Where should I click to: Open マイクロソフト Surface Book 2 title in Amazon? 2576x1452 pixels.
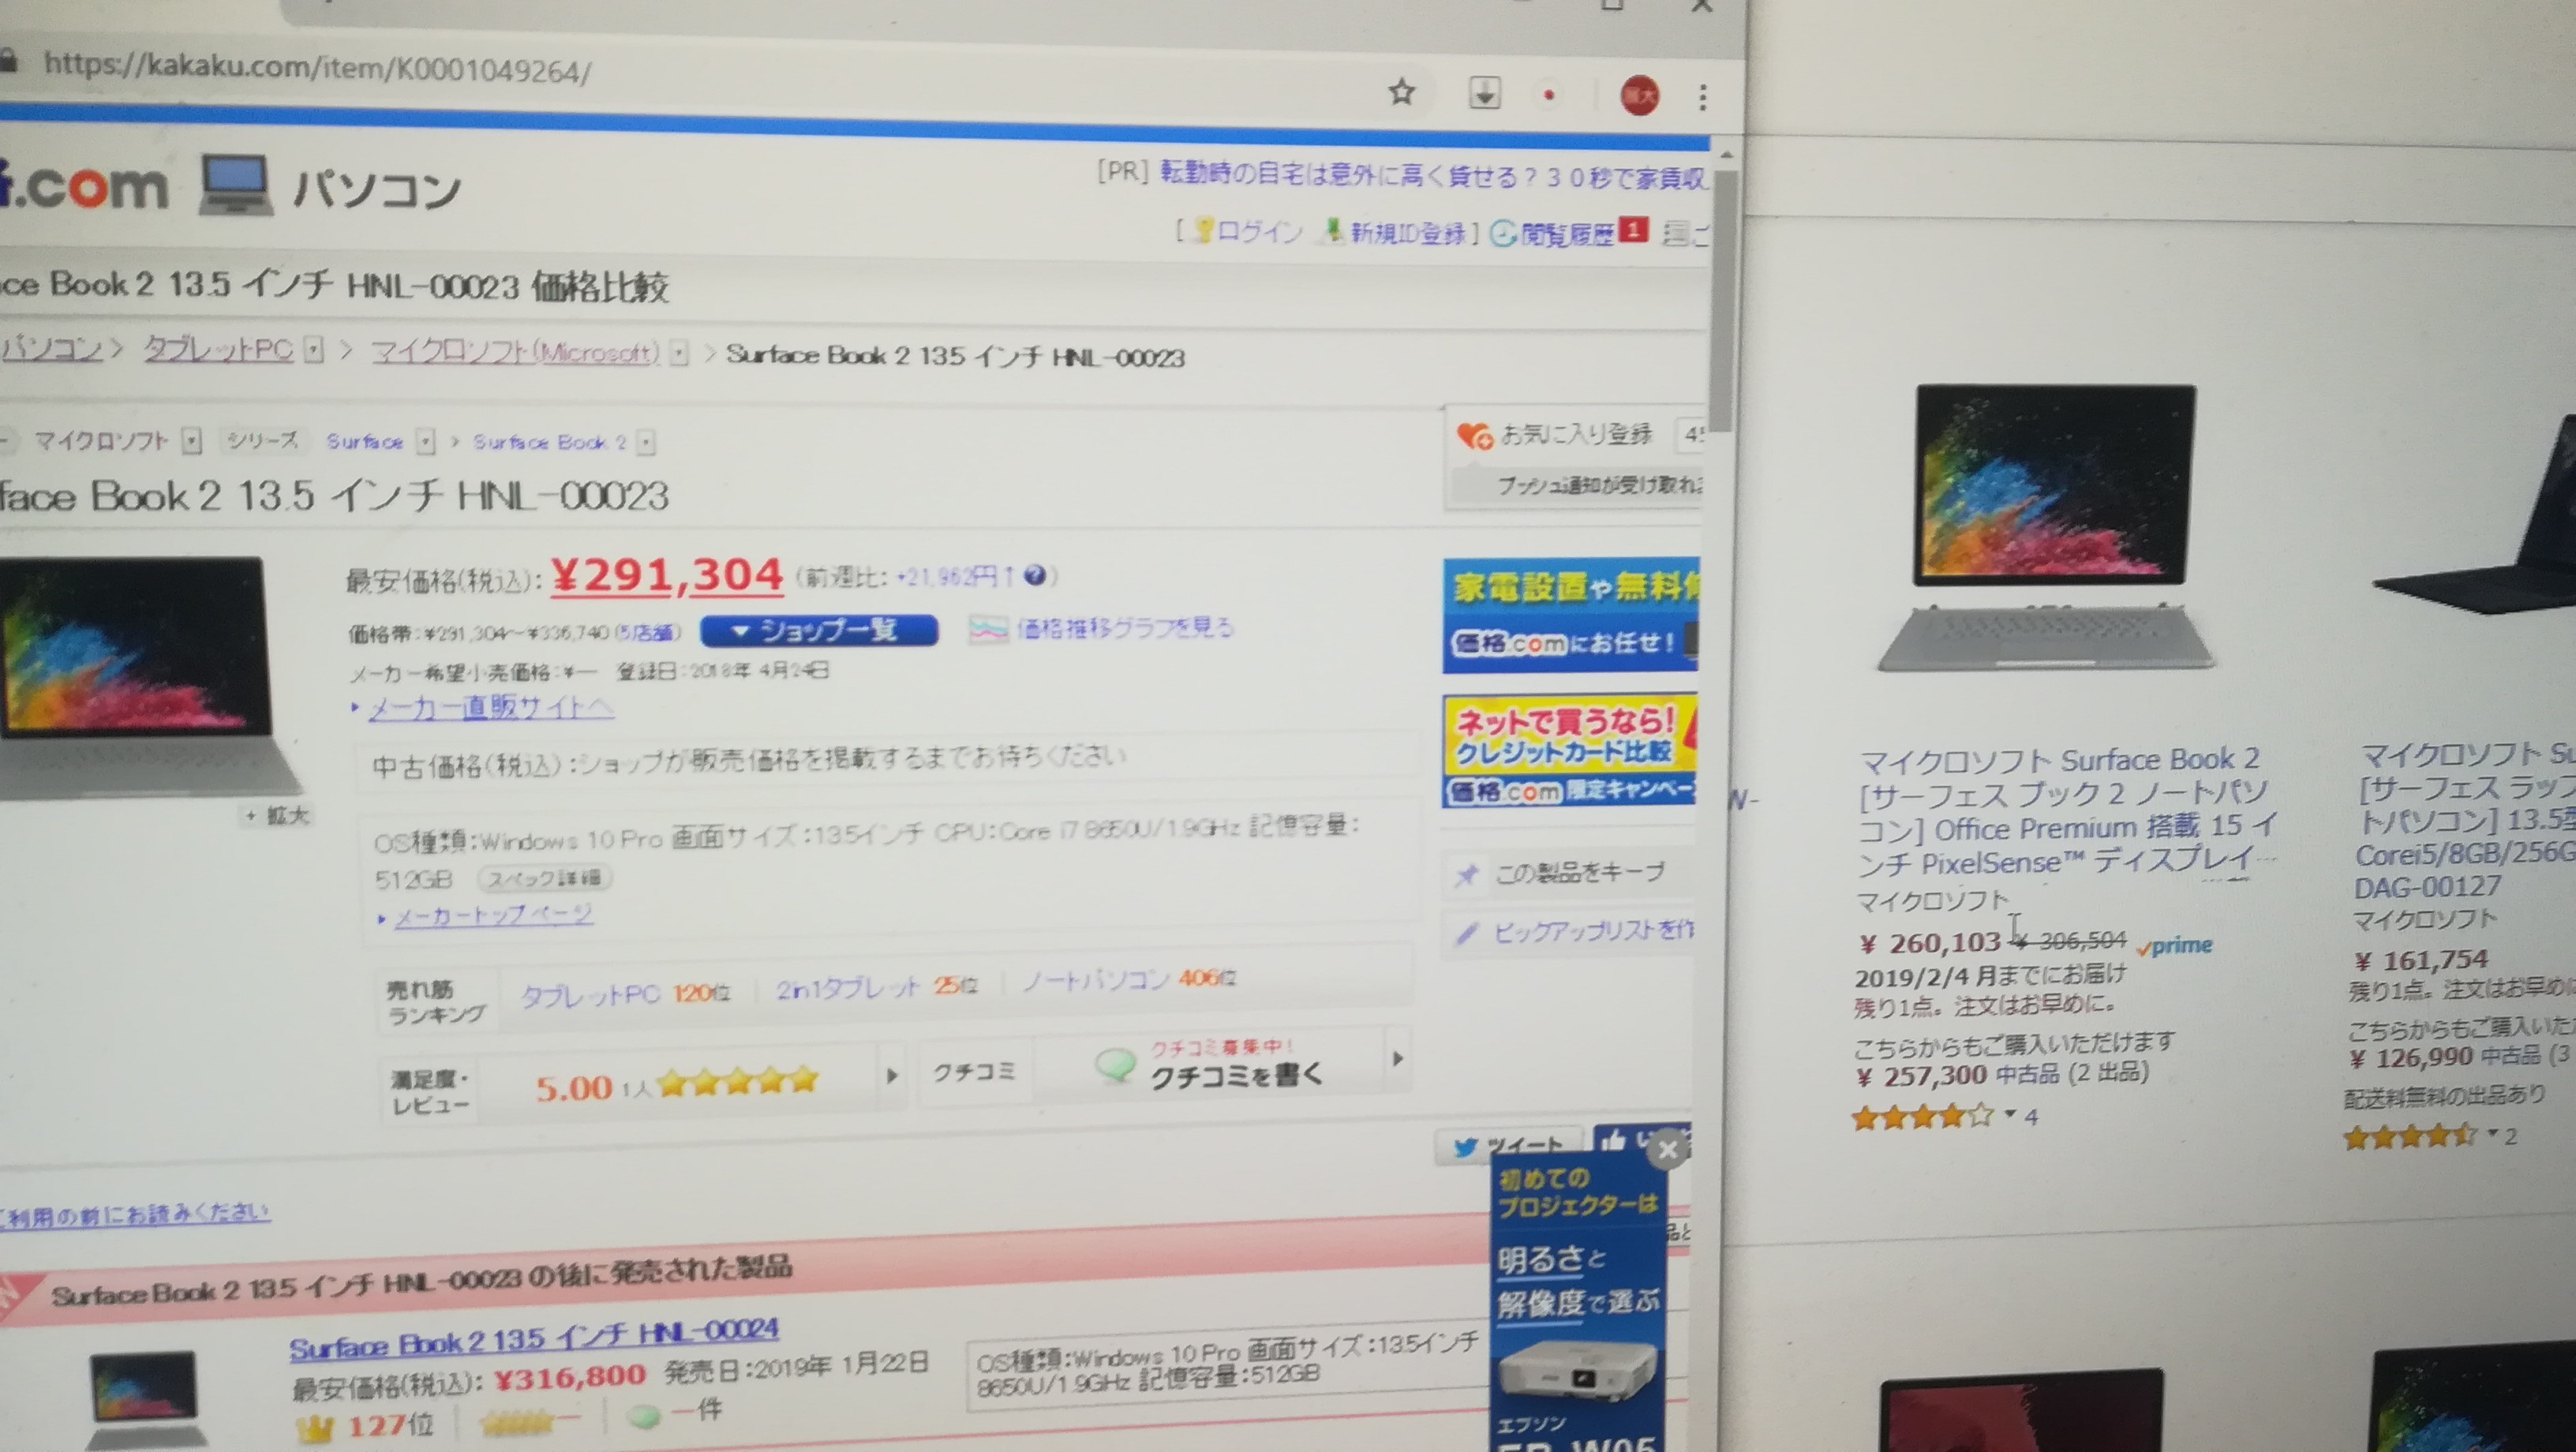[2066, 810]
